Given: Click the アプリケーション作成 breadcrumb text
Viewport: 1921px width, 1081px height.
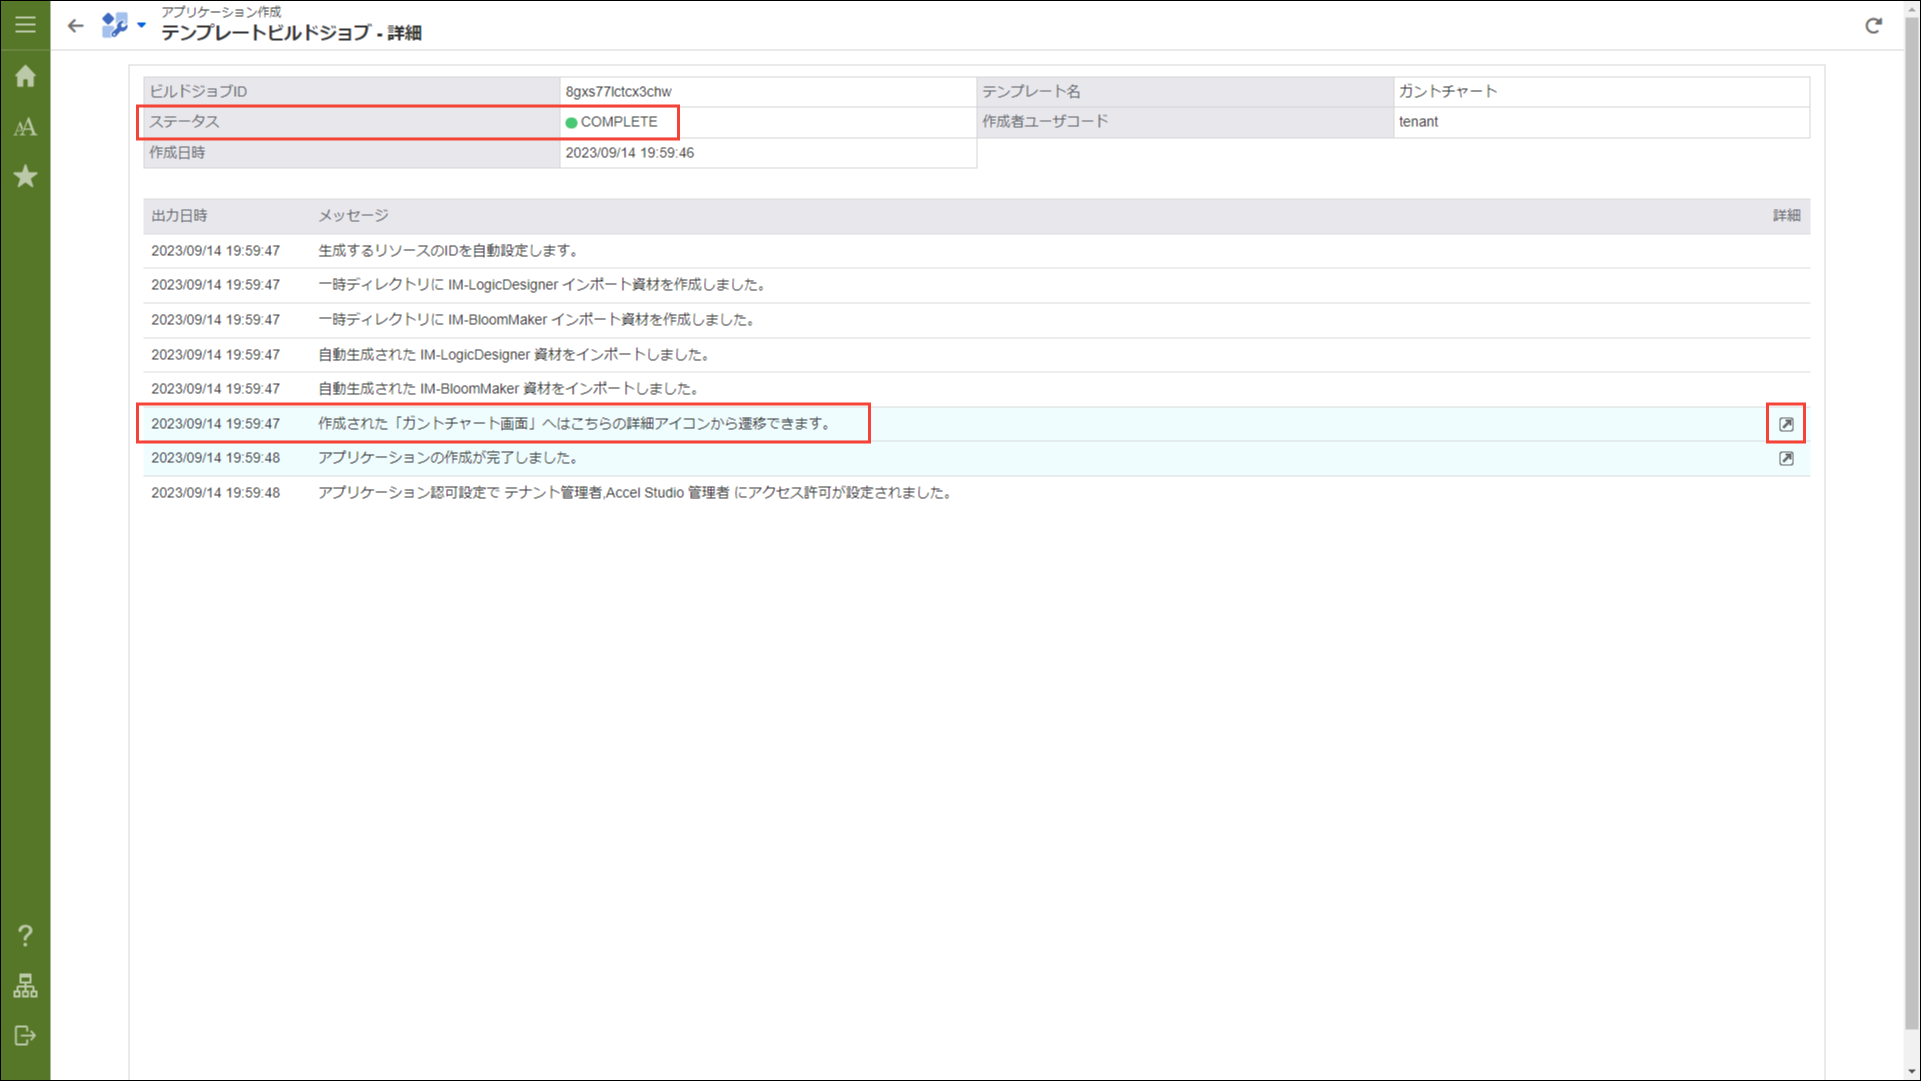Looking at the screenshot, I should [x=221, y=12].
